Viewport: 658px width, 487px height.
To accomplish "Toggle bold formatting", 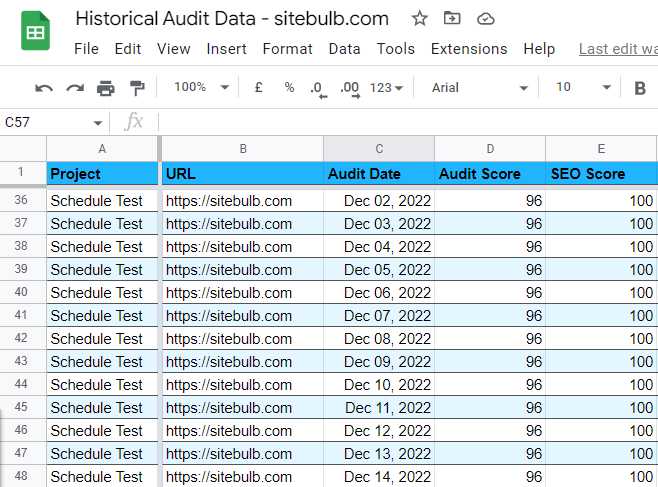I will click(640, 88).
